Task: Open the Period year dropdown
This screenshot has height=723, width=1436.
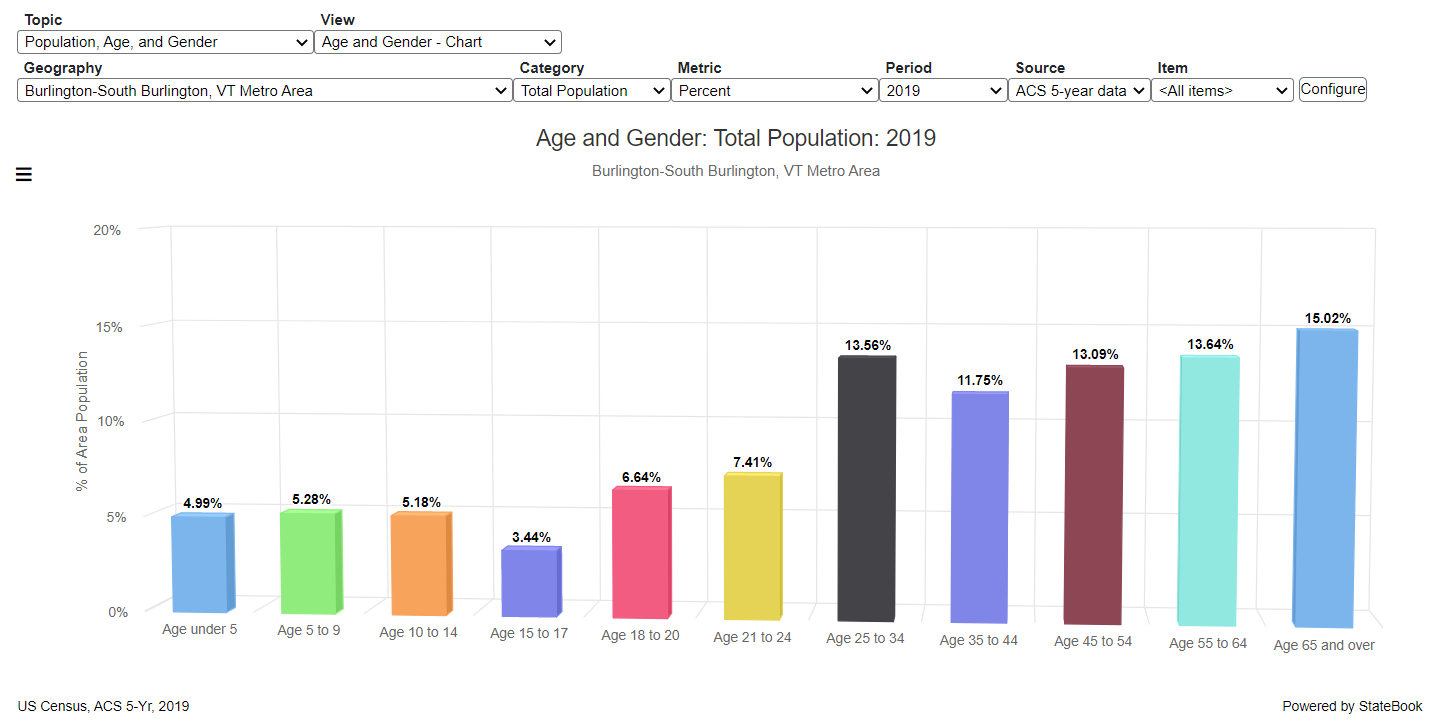Action: [x=943, y=90]
